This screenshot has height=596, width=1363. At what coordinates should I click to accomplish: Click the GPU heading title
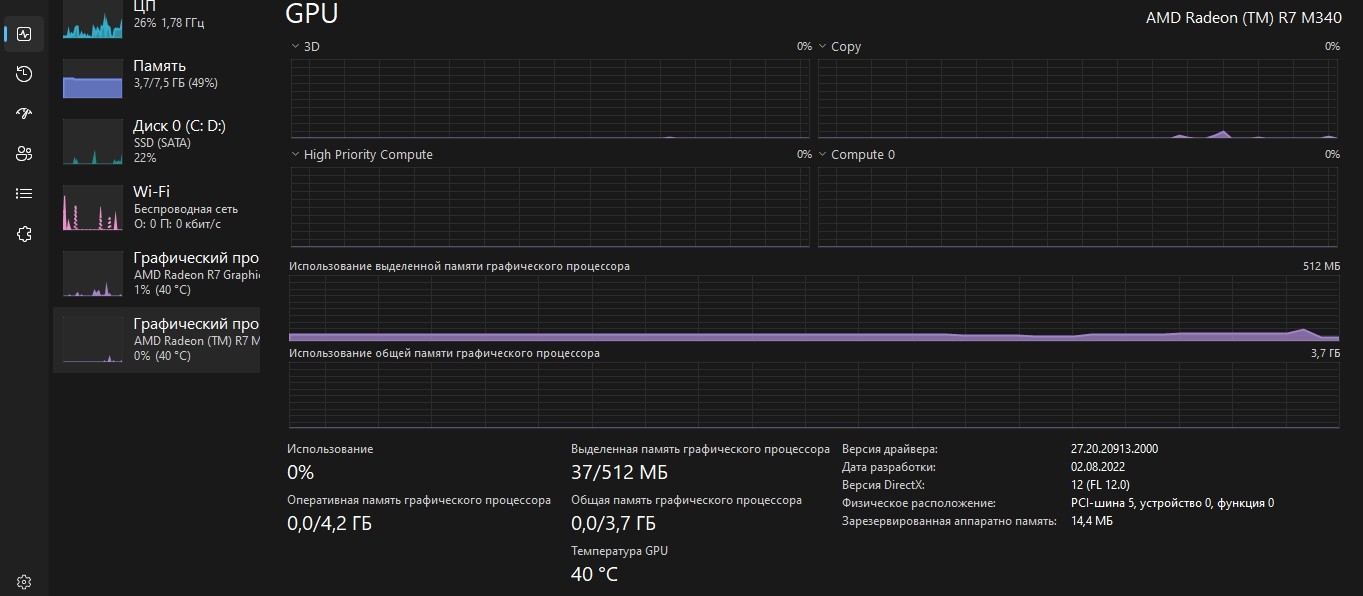312,14
